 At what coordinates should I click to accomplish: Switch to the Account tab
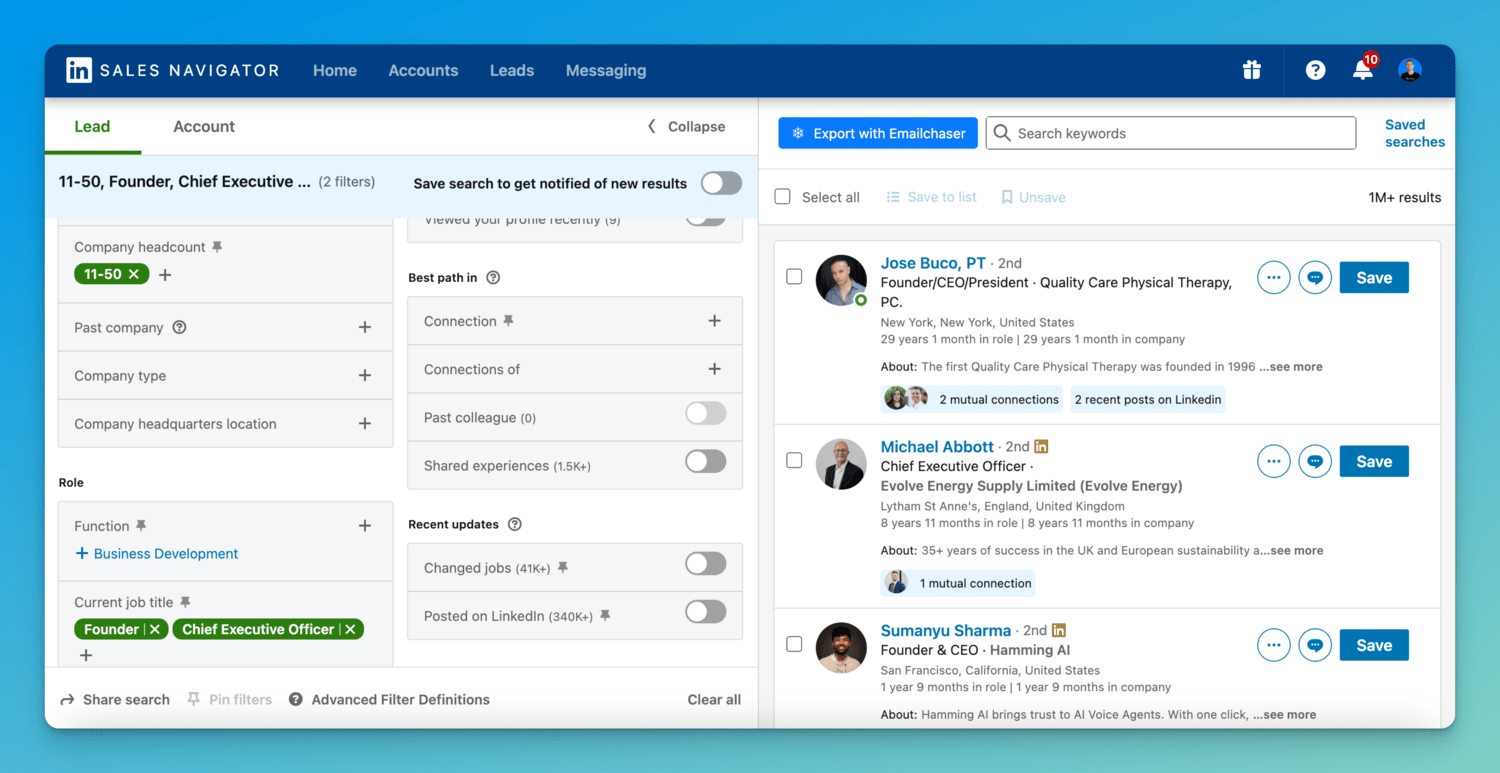point(204,126)
